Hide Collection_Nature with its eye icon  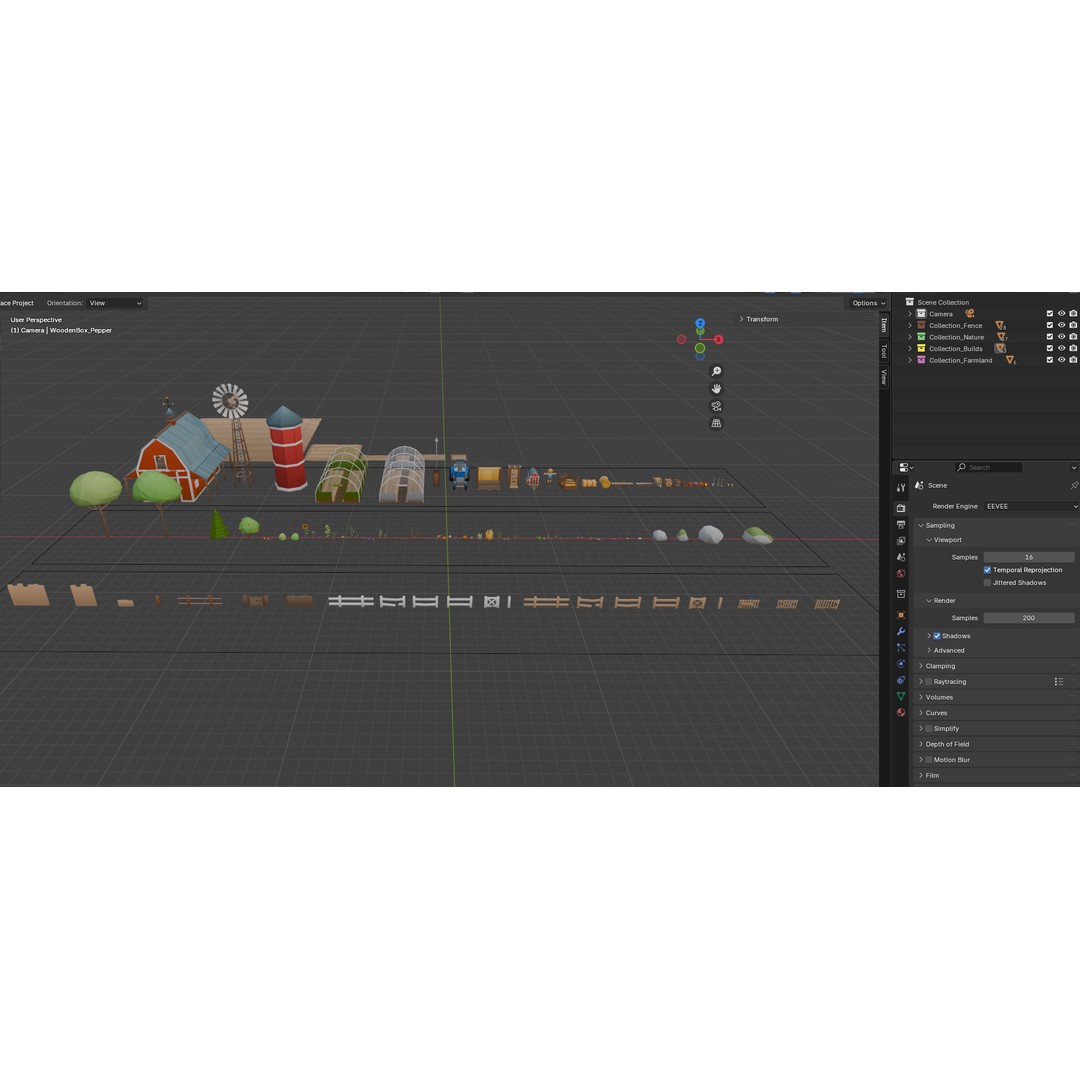[x=1061, y=337]
